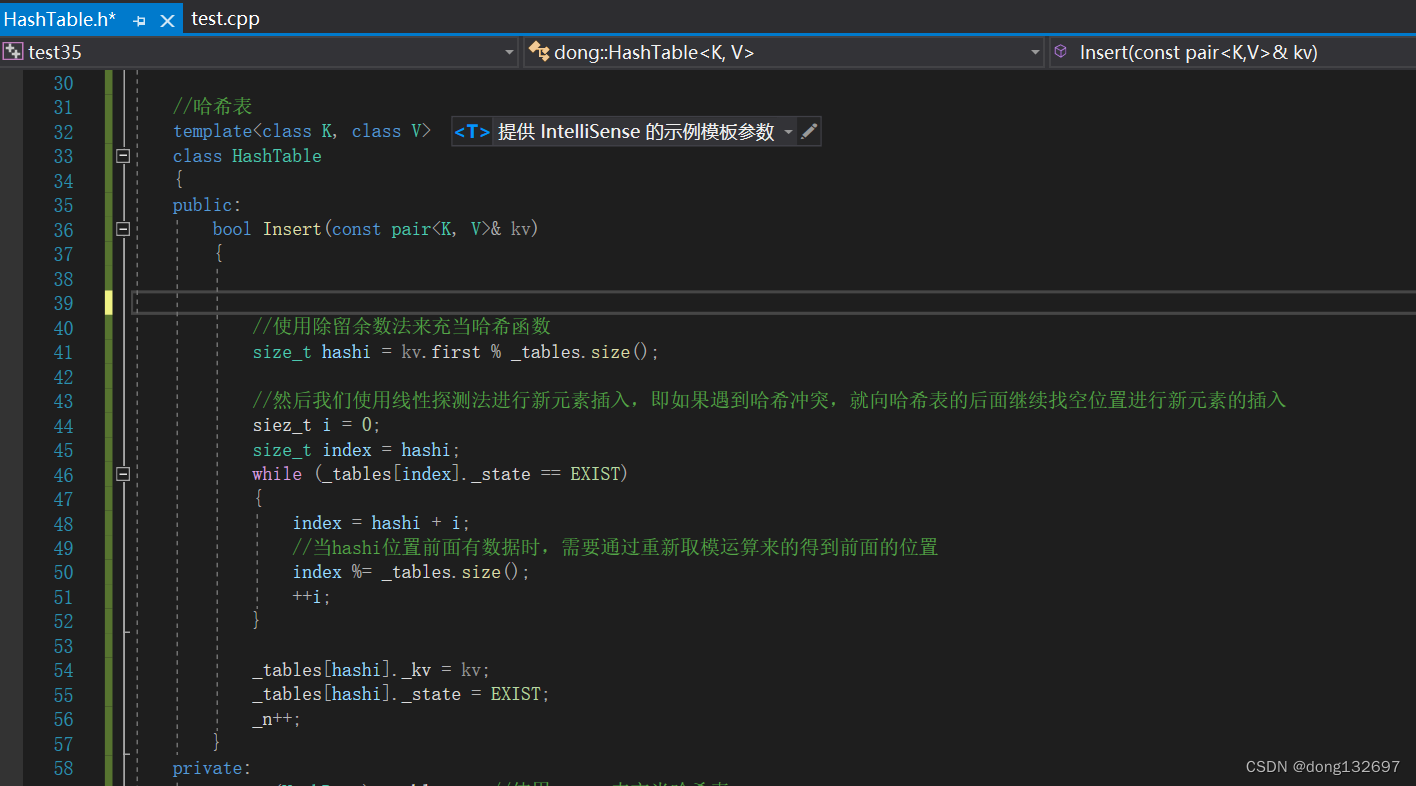Collapse the class HashTable outline block
This screenshot has height=786, width=1416.
pyautogui.click(x=123, y=156)
